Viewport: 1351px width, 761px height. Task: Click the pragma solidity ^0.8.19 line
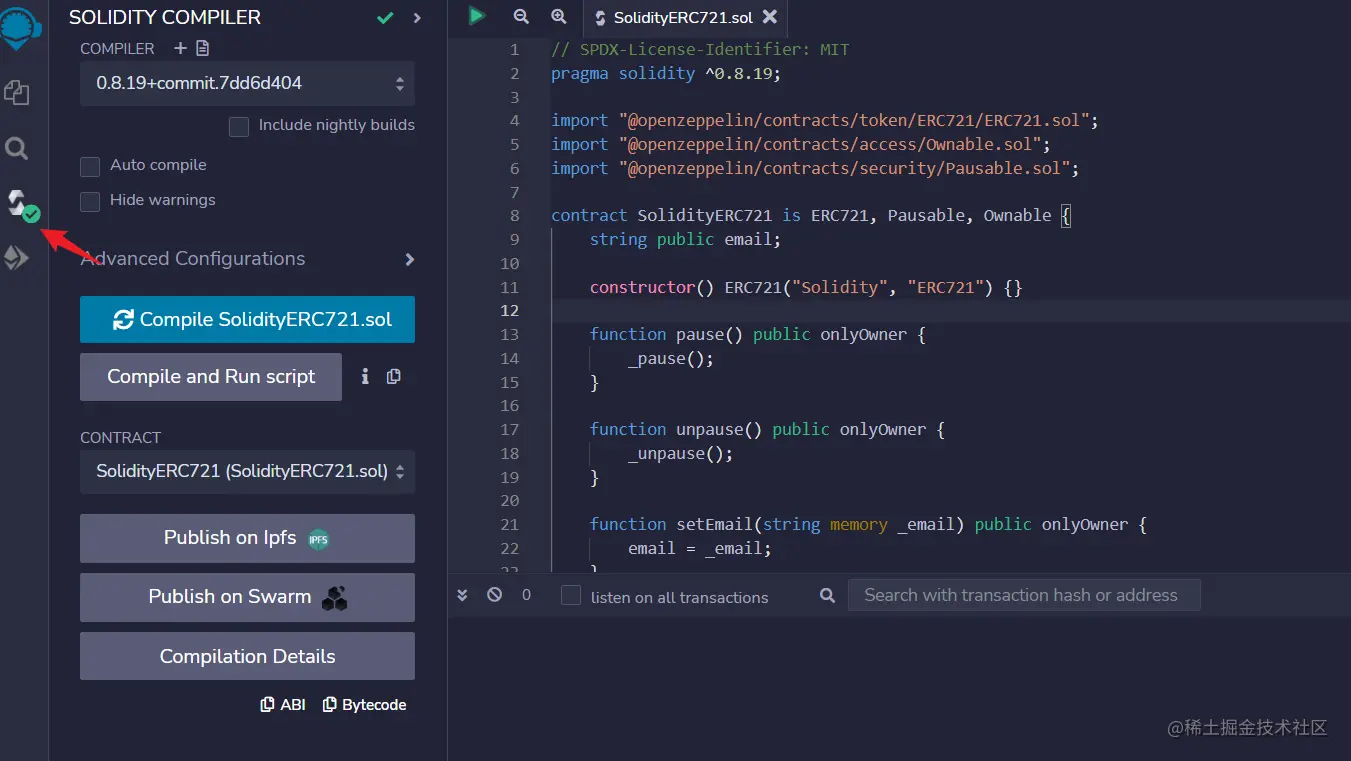pyautogui.click(x=666, y=73)
